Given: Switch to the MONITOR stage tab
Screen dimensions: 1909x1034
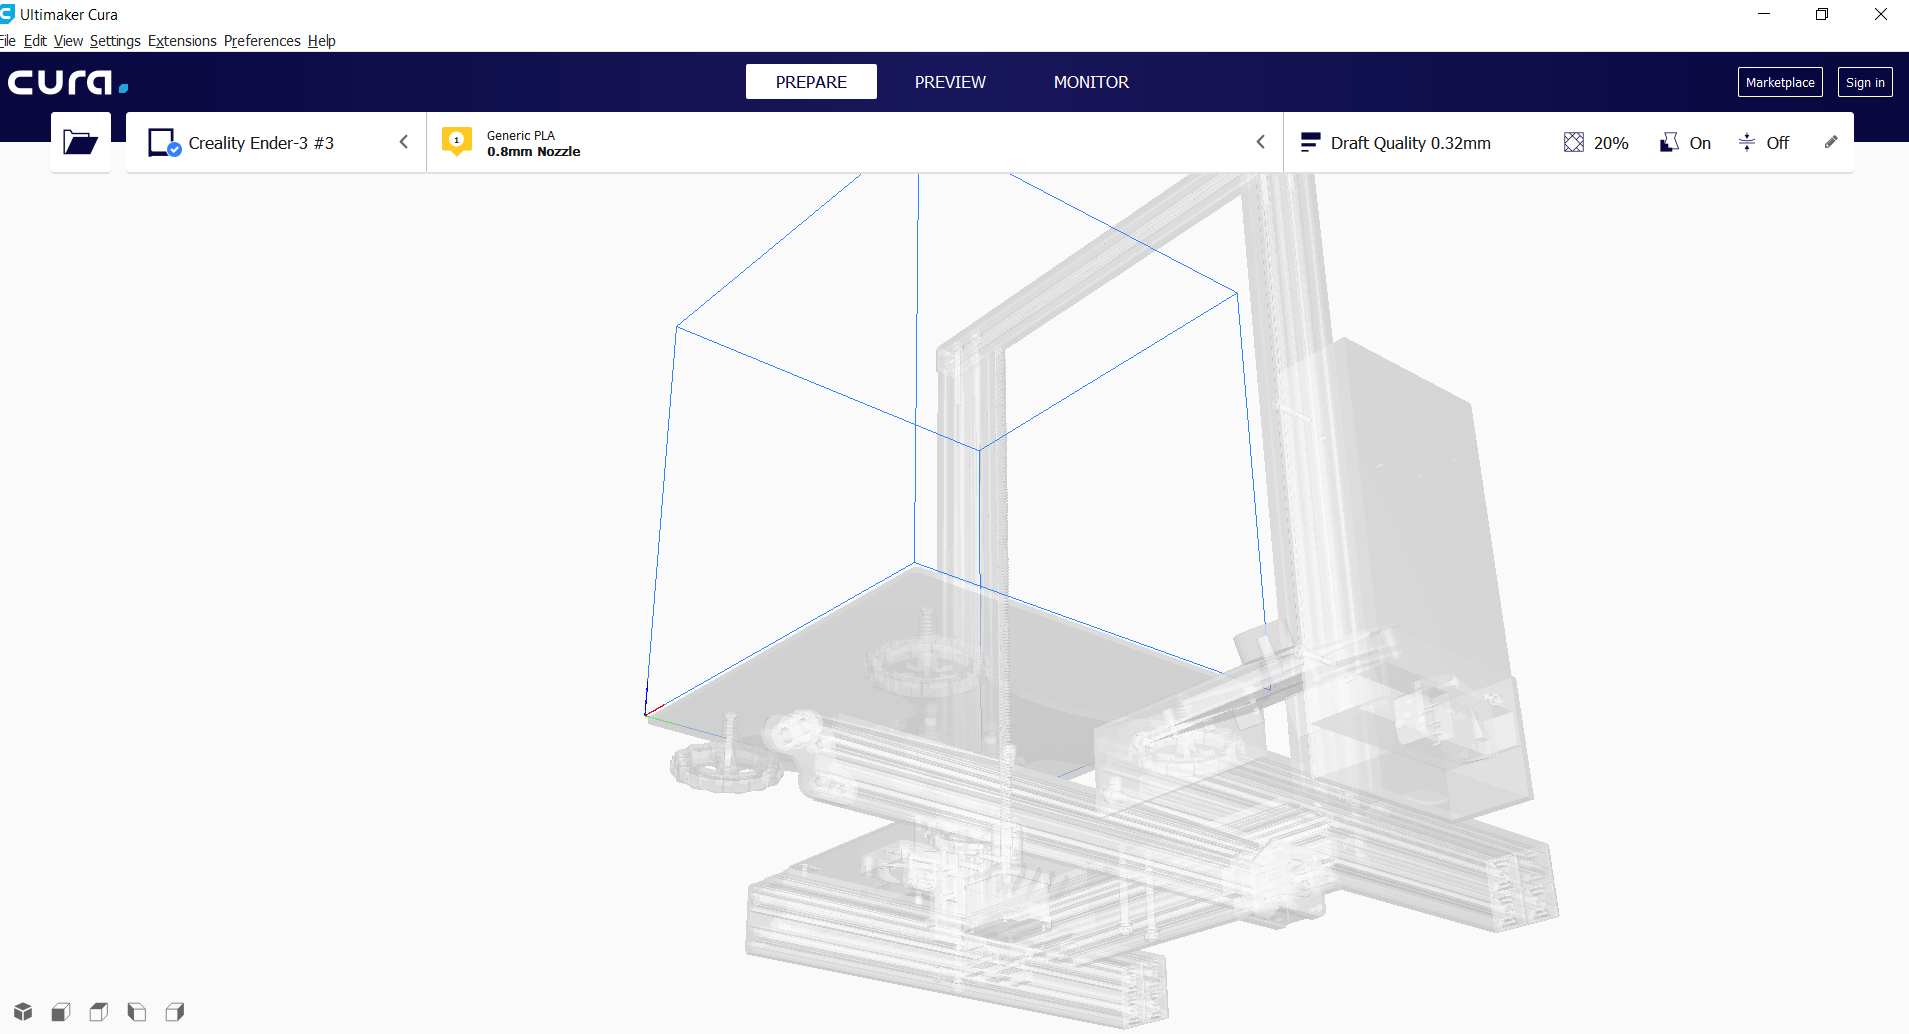Looking at the screenshot, I should coord(1091,82).
